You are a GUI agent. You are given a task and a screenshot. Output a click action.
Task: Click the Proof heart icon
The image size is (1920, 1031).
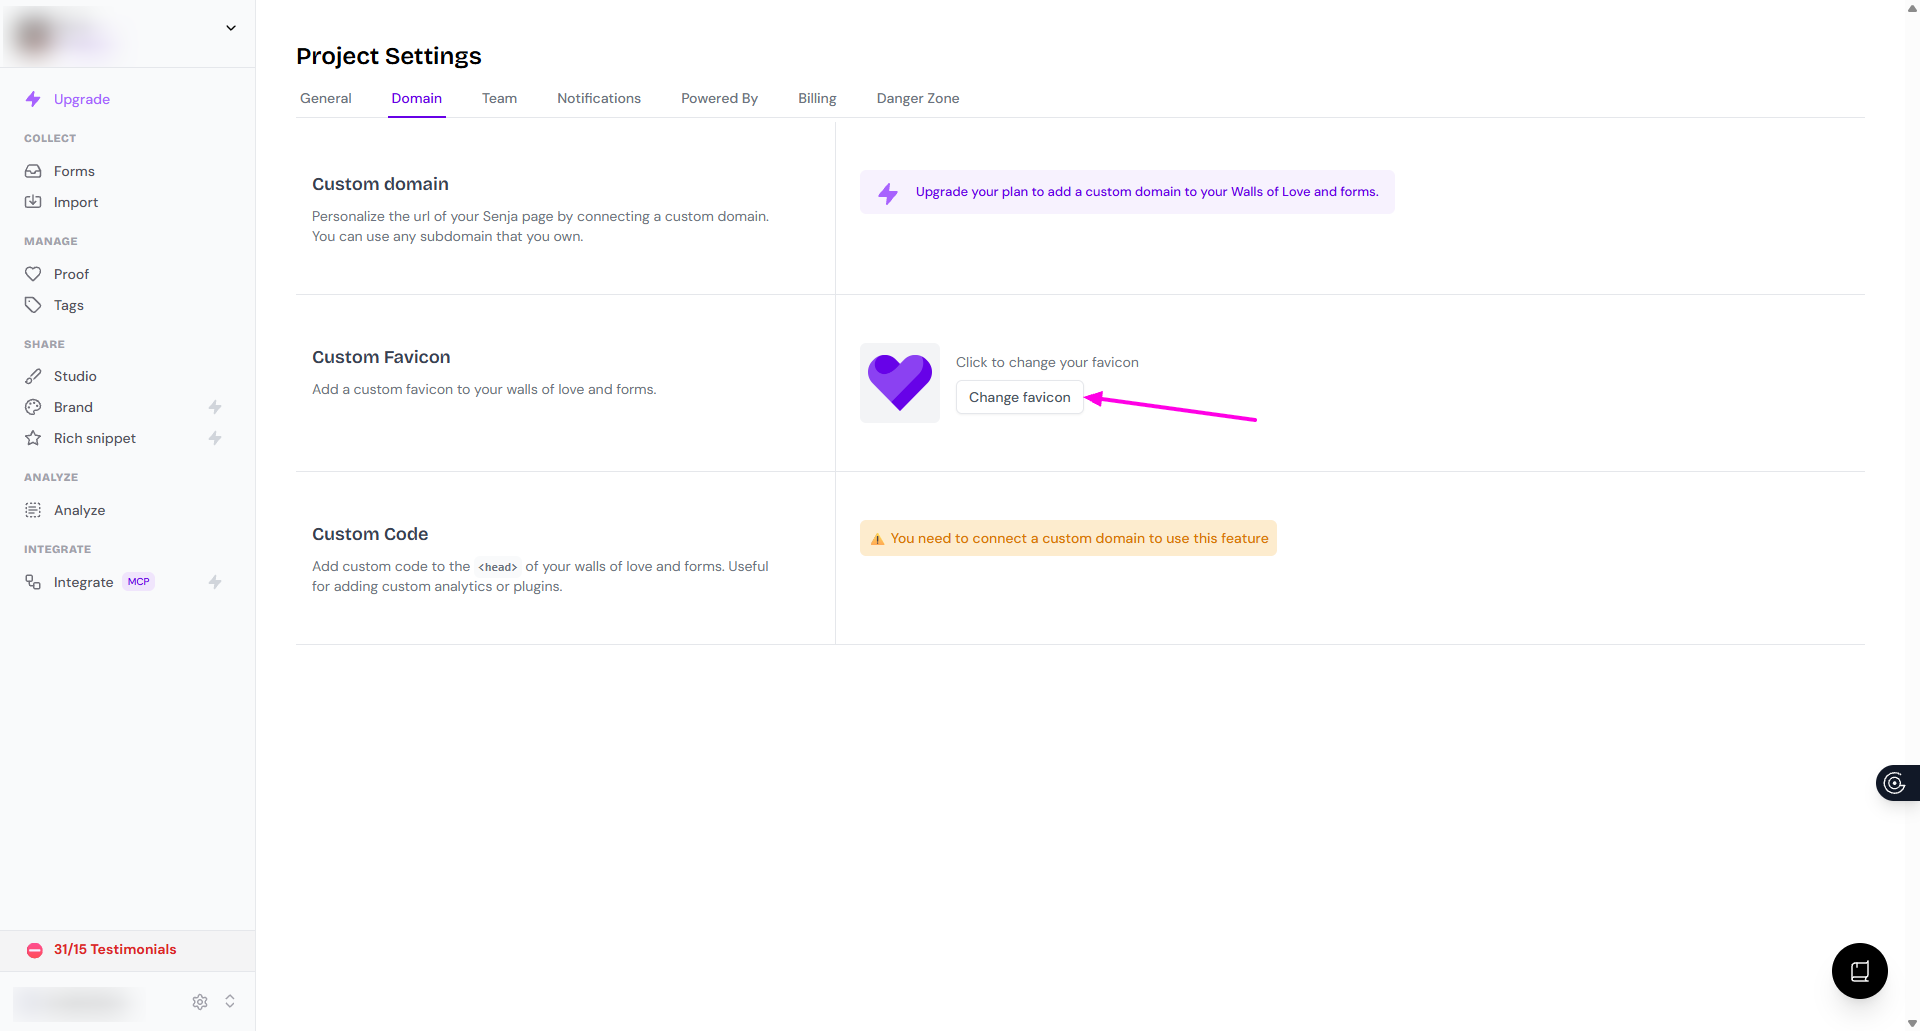(x=33, y=274)
